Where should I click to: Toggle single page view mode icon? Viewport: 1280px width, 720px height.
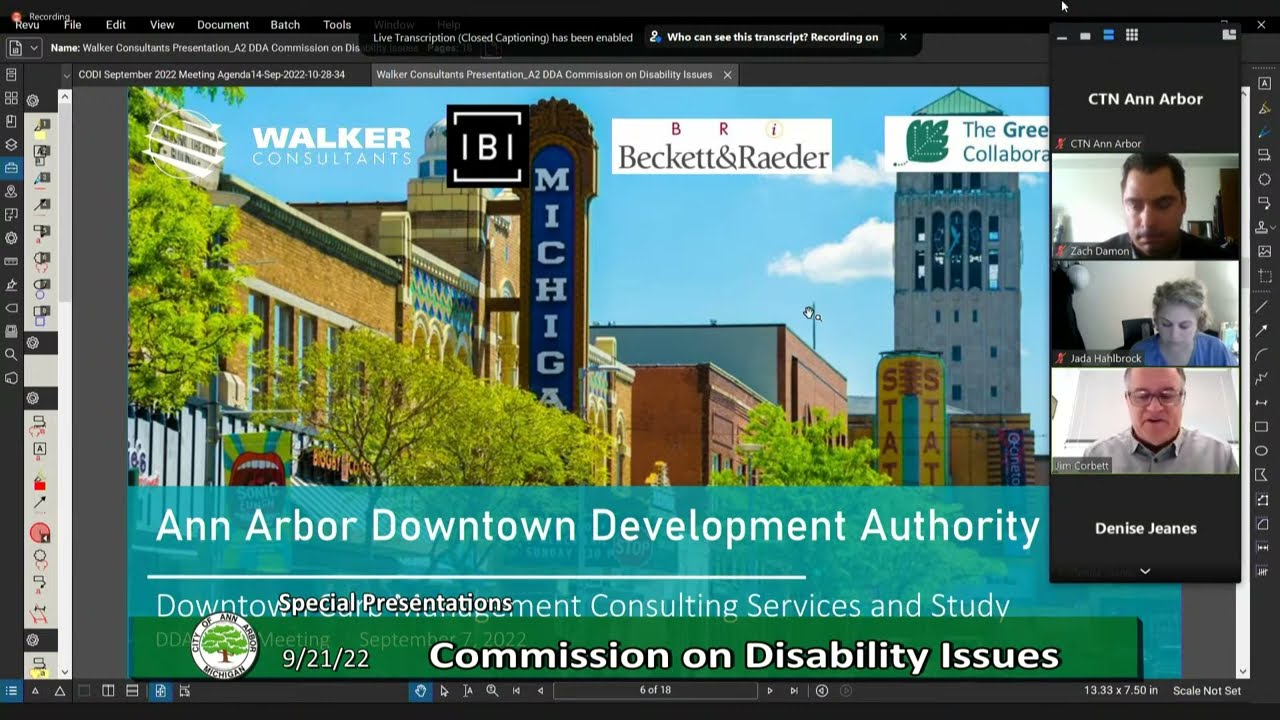tap(84, 690)
